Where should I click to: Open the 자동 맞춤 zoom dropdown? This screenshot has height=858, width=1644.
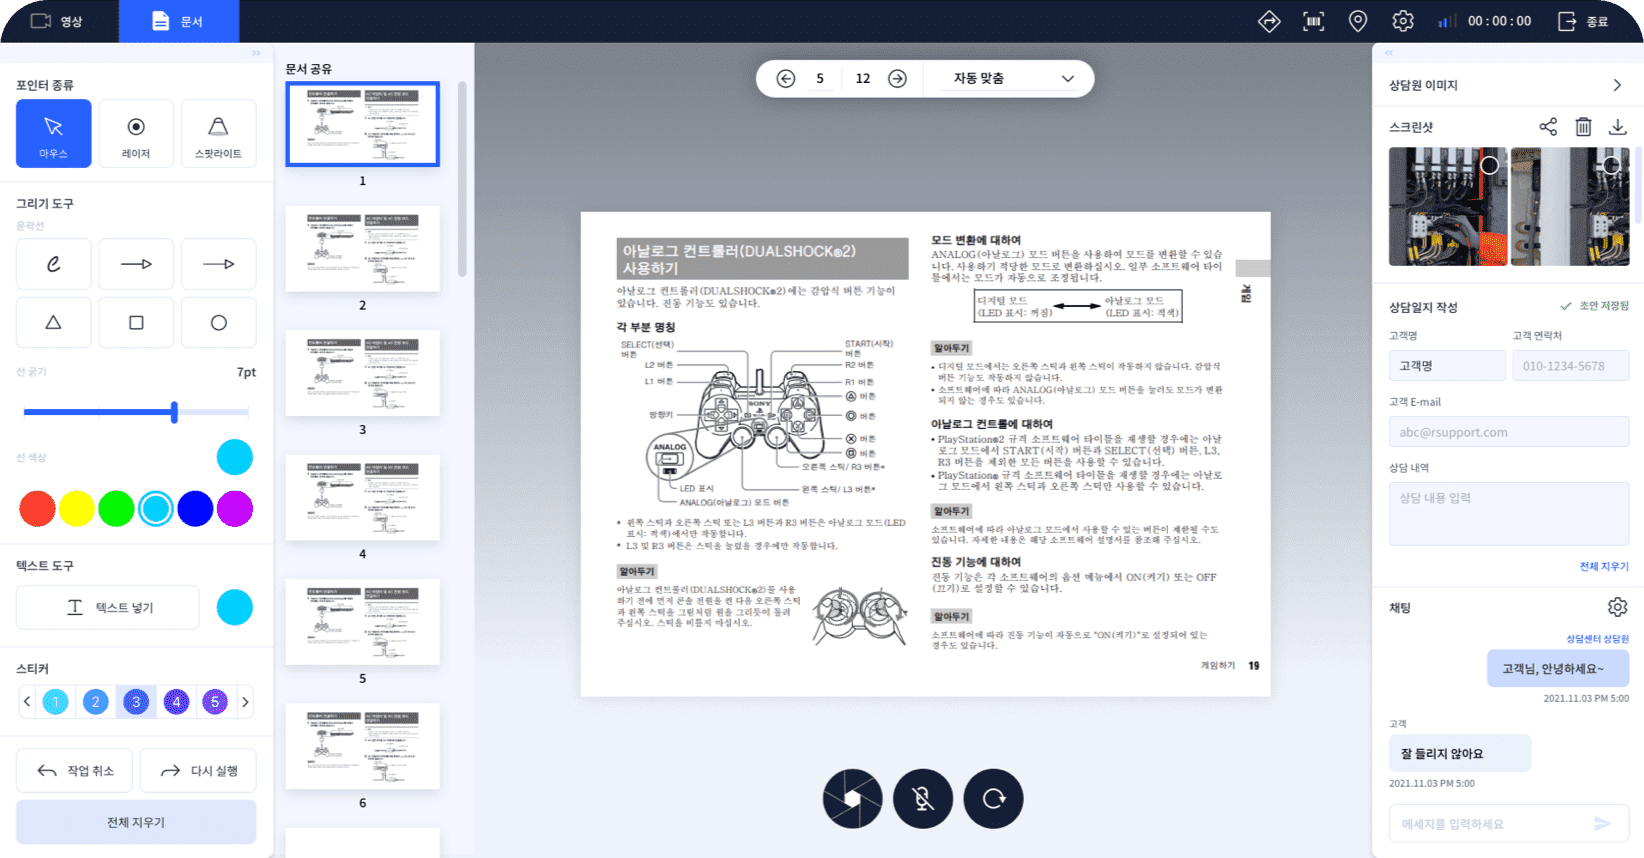click(x=1011, y=78)
